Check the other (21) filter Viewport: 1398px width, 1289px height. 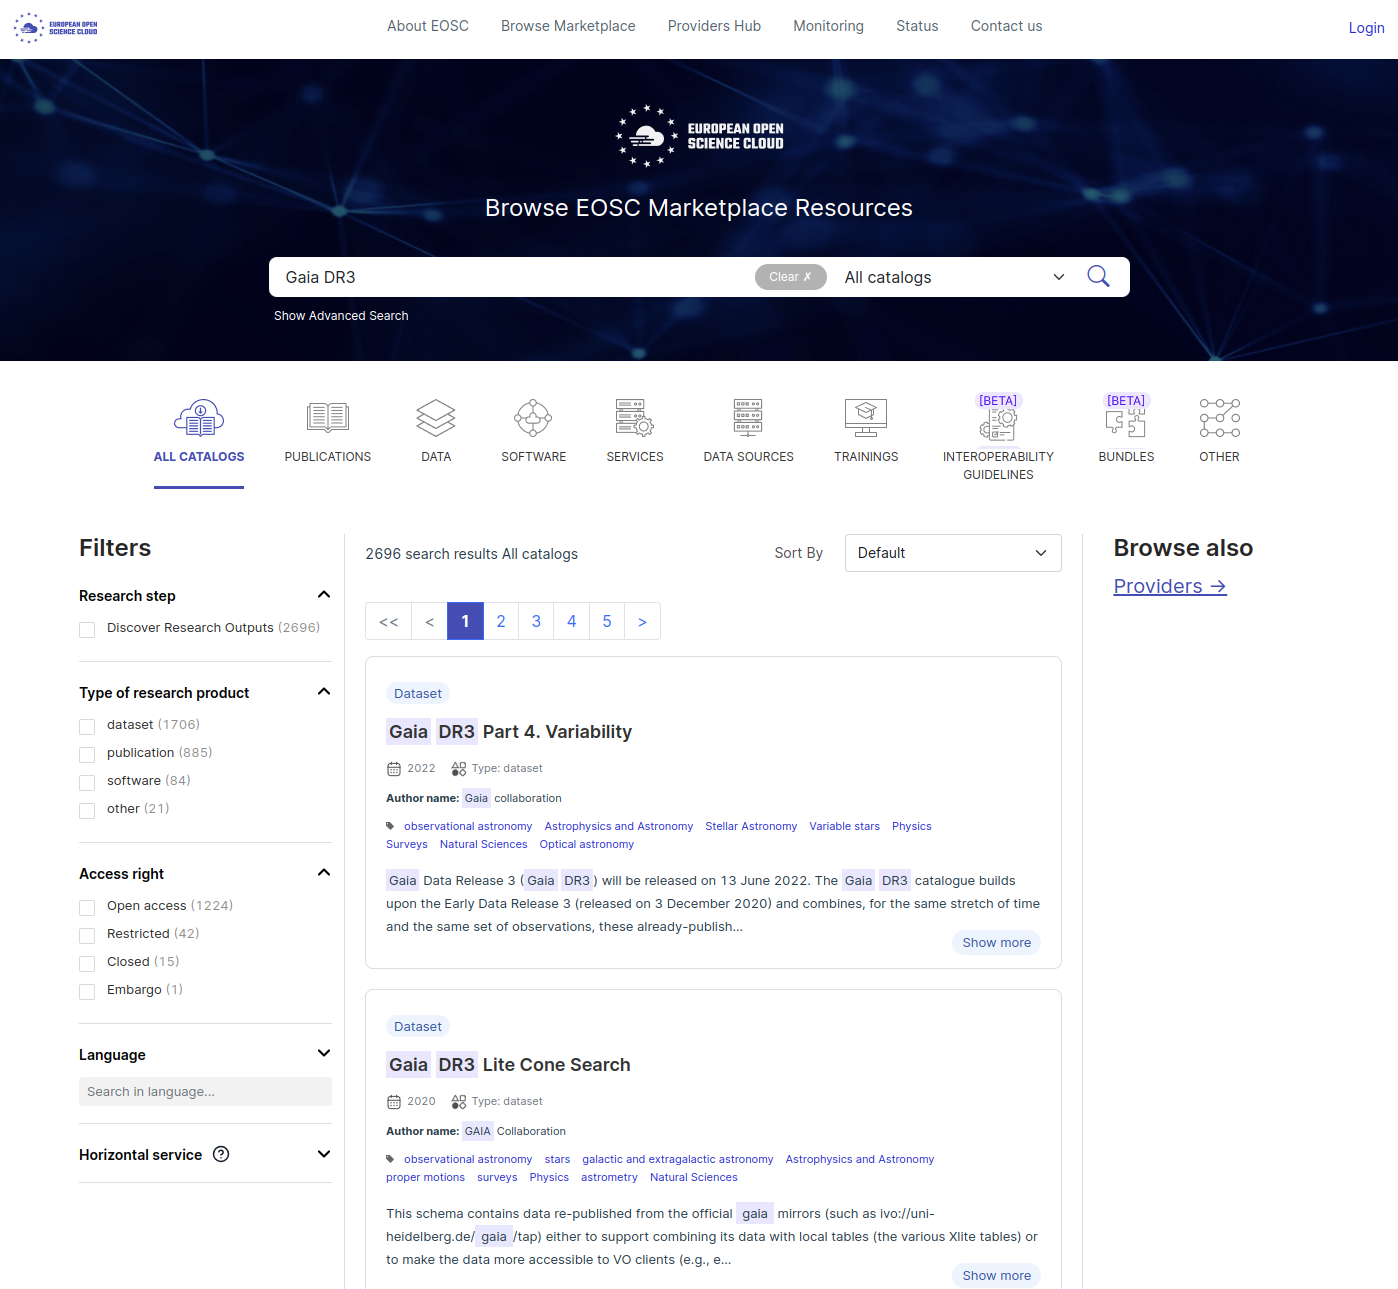click(87, 811)
